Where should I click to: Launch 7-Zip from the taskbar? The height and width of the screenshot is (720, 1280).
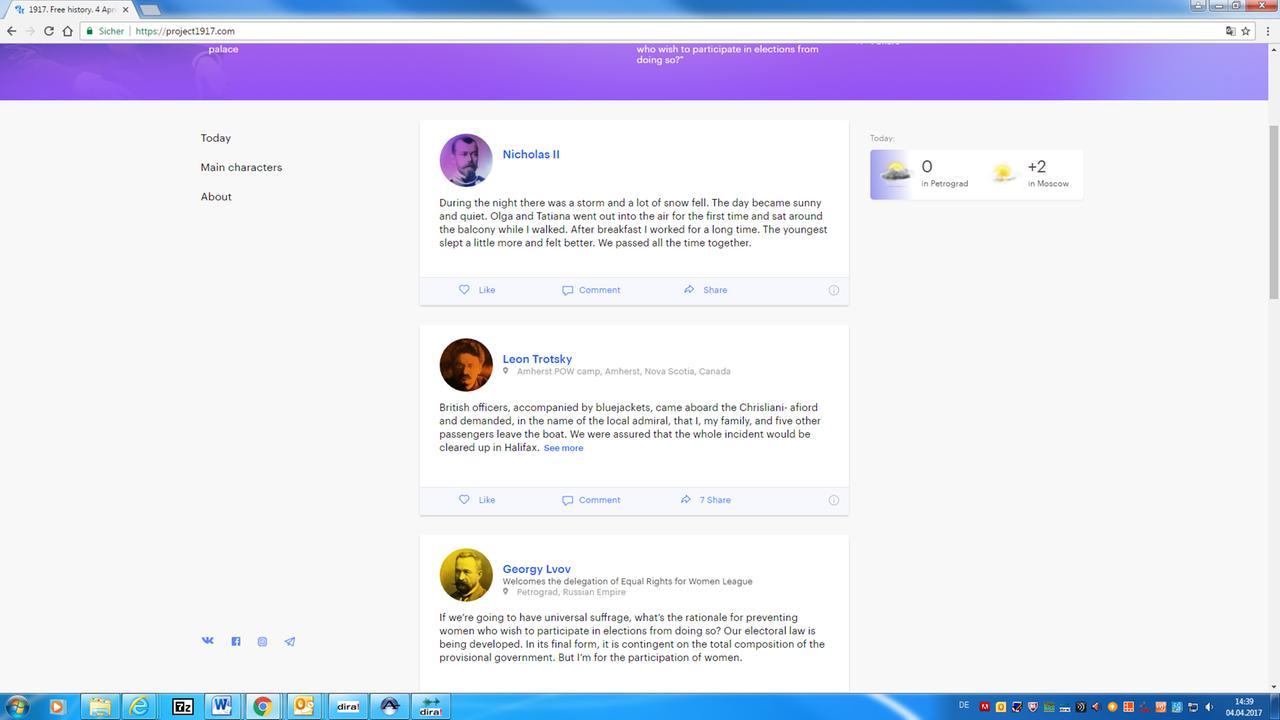click(x=183, y=706)
